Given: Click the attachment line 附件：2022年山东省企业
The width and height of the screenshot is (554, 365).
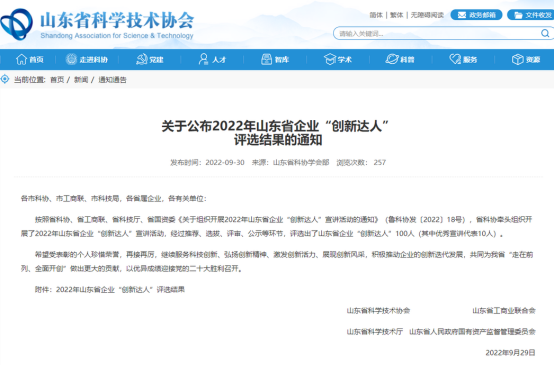Looking at the screenshot, I should pos(110,290).
